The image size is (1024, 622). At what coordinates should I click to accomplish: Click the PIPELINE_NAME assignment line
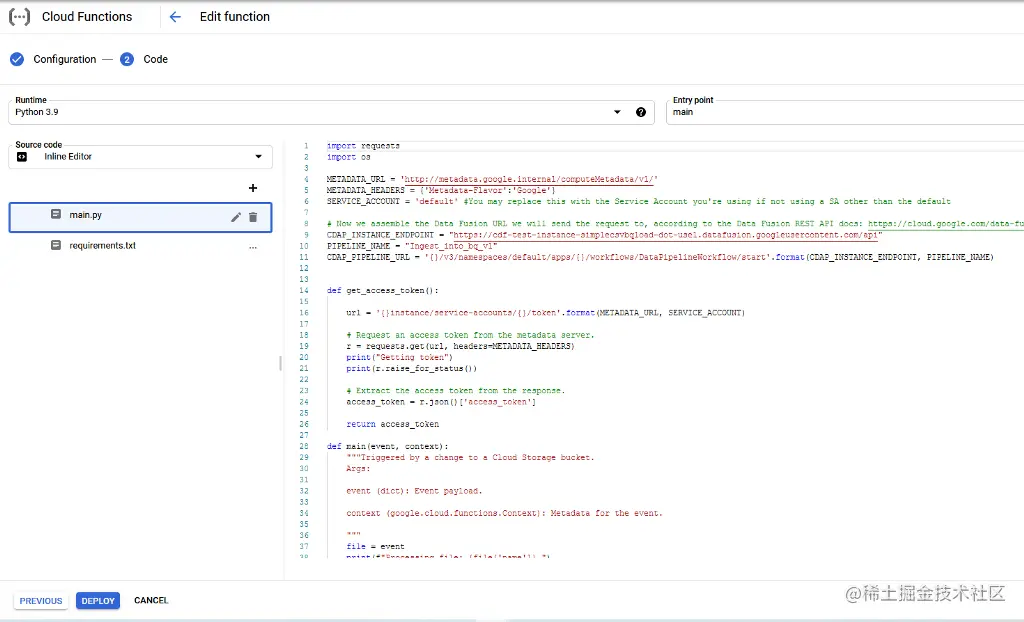[412, 246]
